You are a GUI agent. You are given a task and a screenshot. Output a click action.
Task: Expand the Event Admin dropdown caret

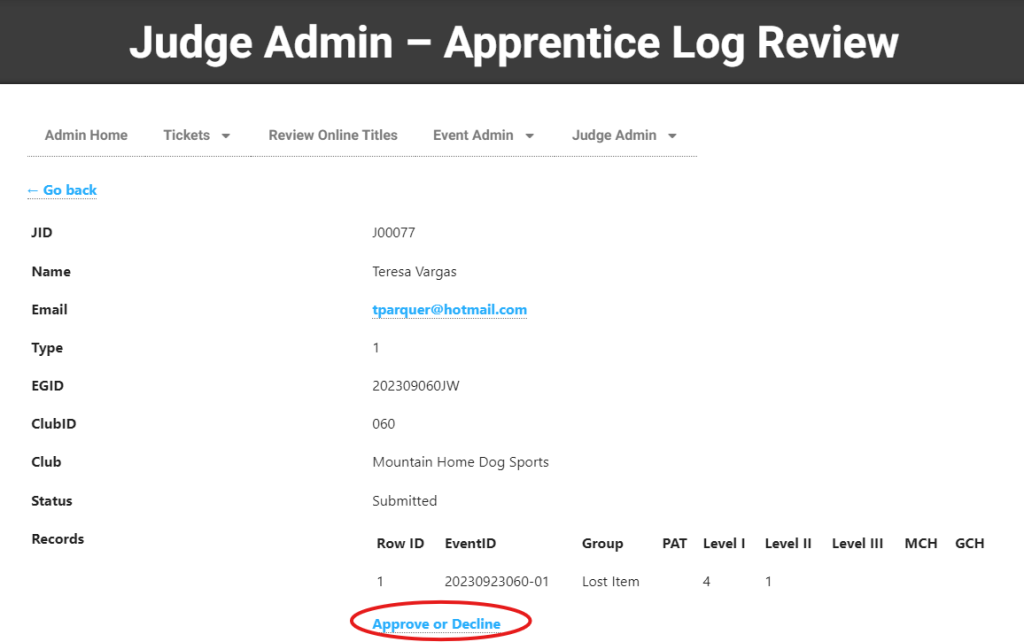[529, 136]
